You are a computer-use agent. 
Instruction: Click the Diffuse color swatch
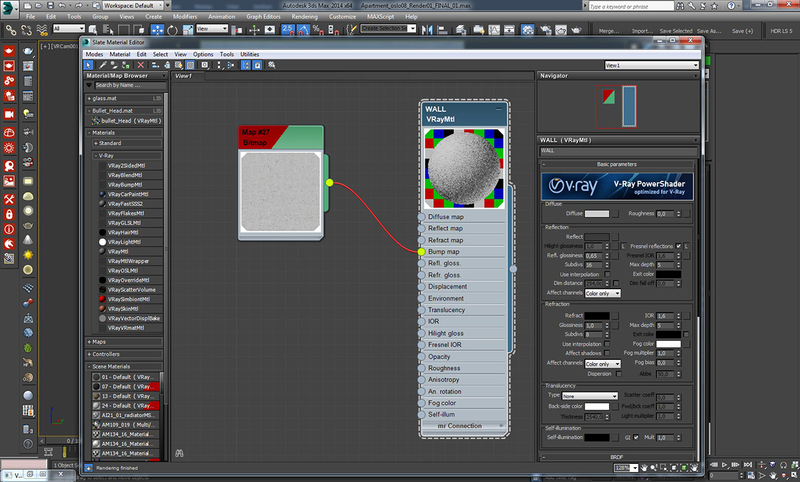click(x=597, y=214)
